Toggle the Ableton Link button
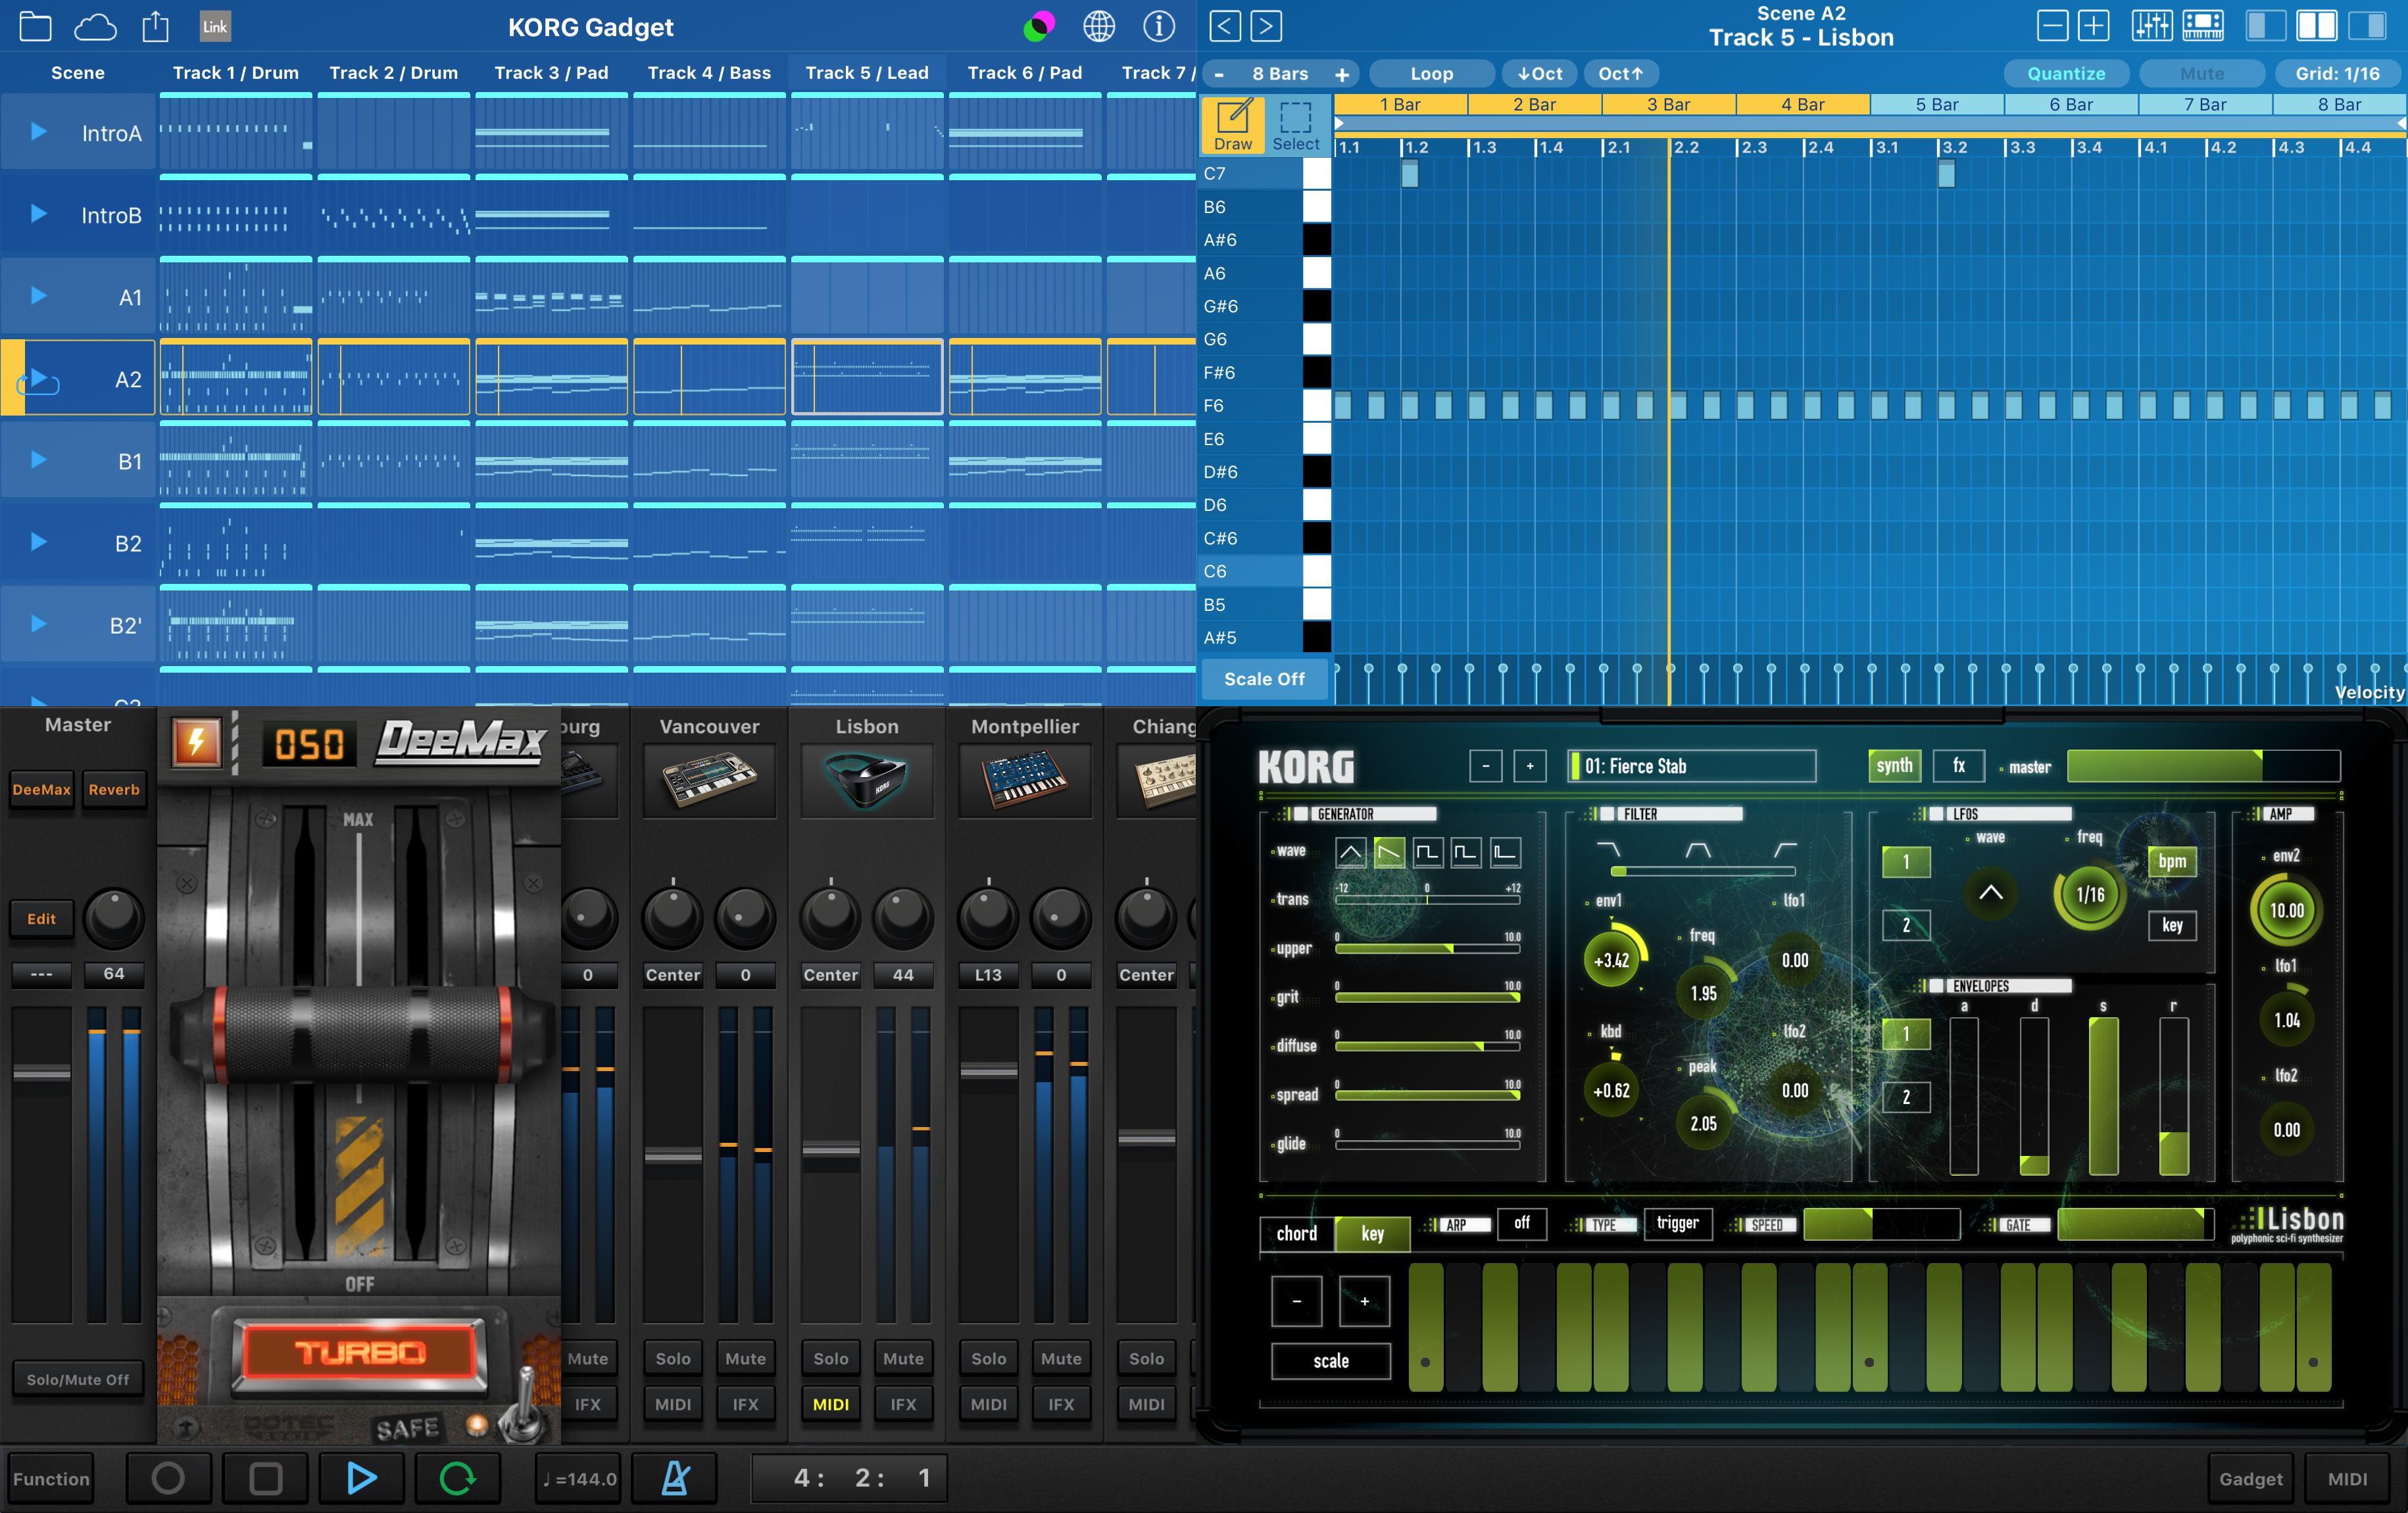 point(215,27)
